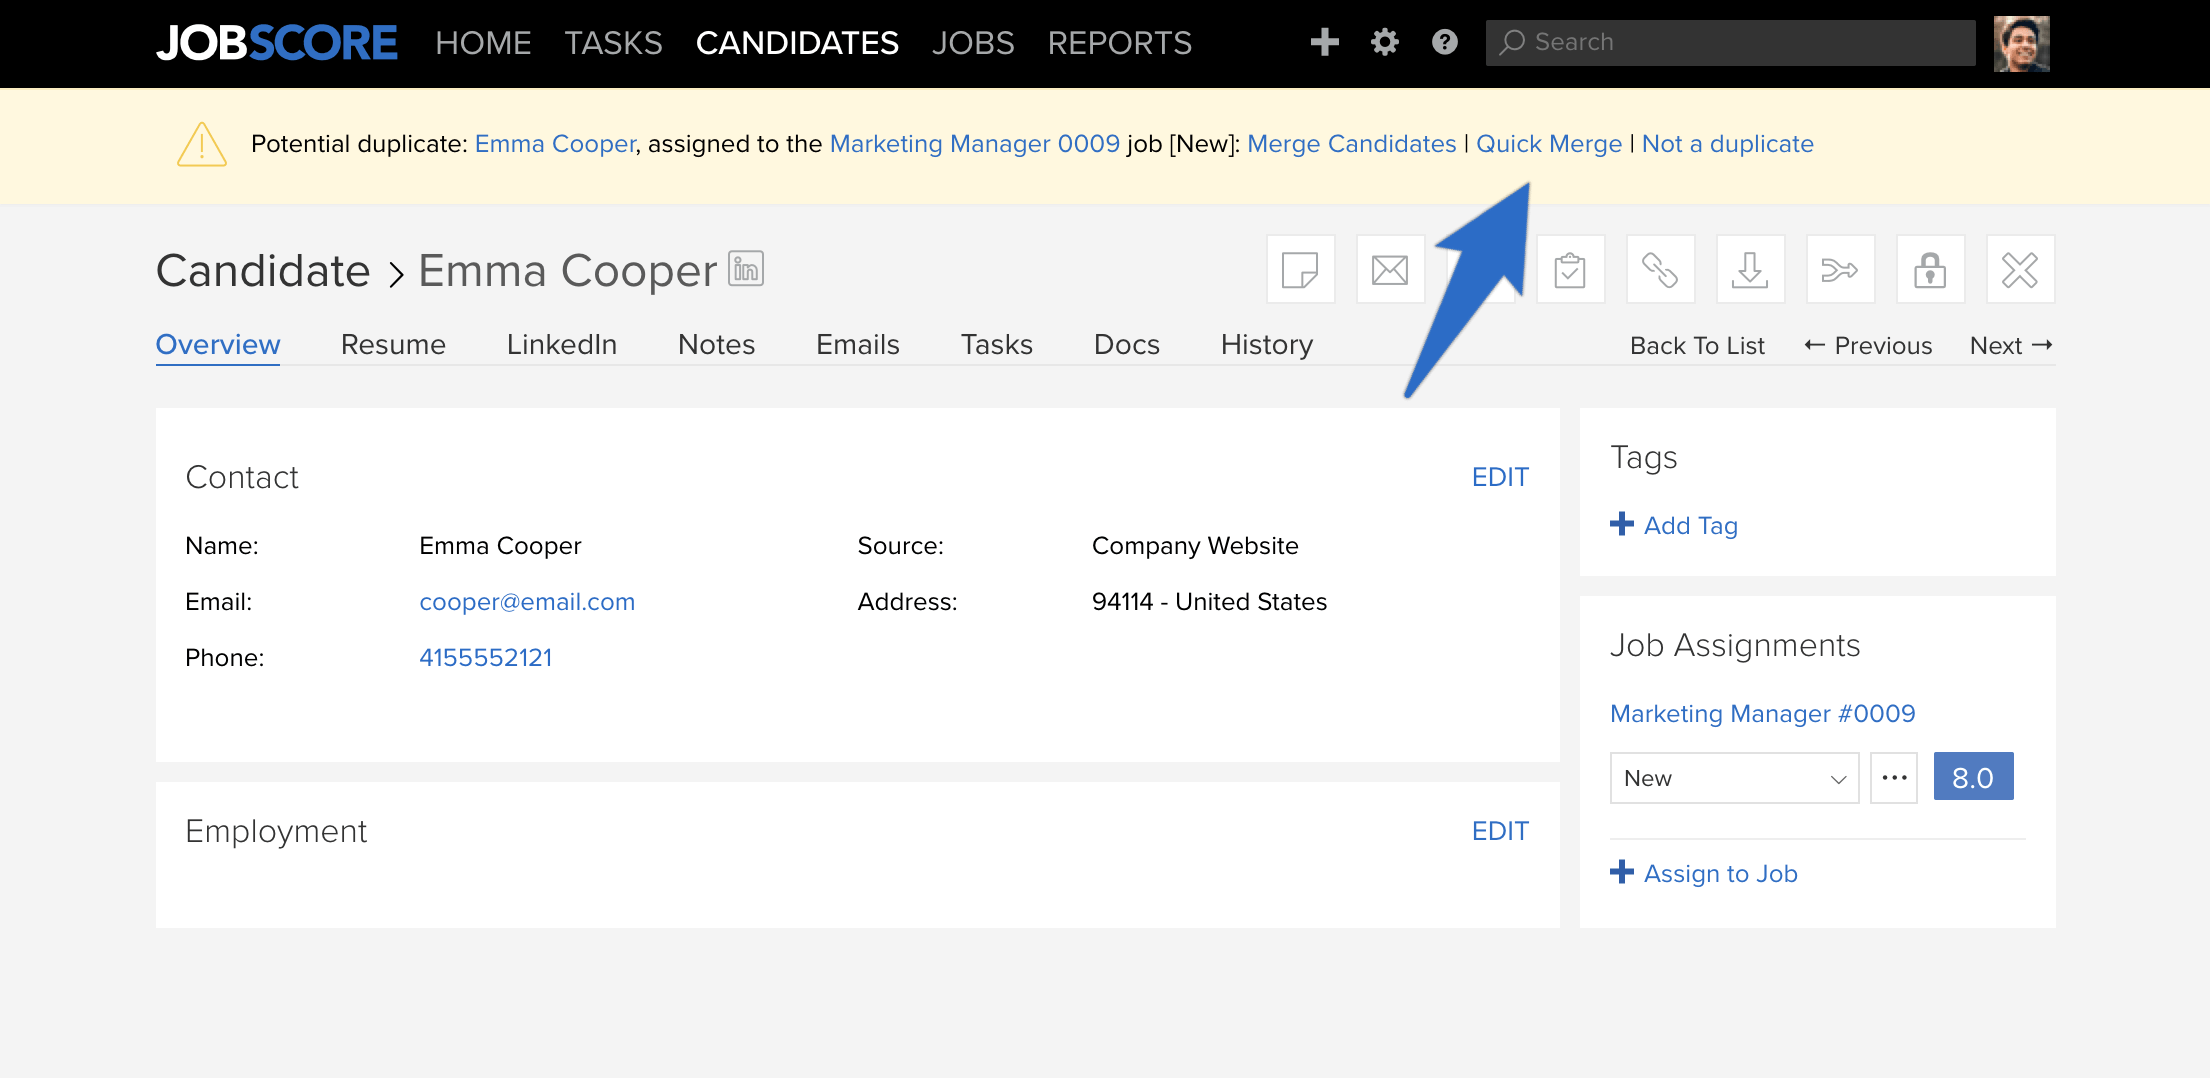
Task: Edit the Contact section
Action: 1500,477
